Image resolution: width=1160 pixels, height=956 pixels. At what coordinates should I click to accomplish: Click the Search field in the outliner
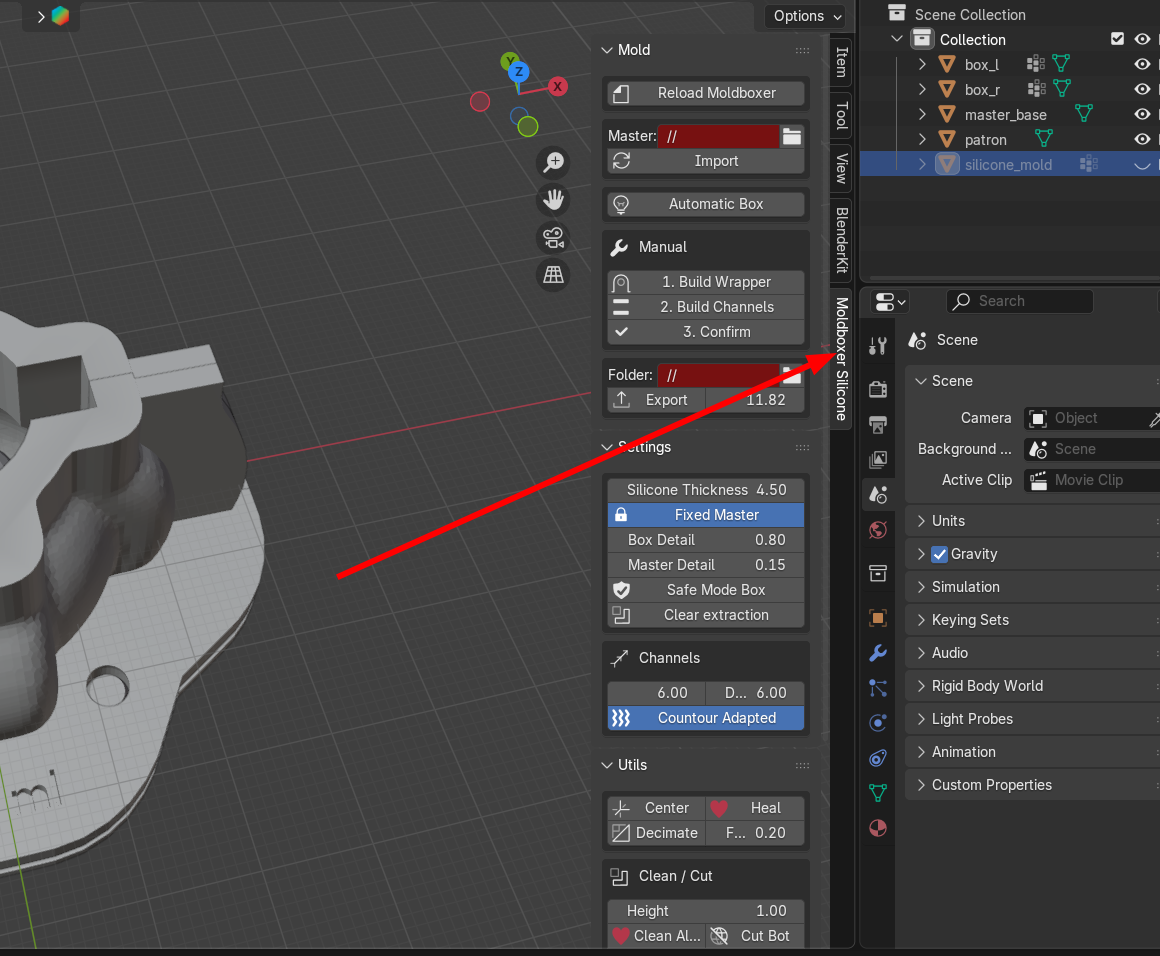[x=1020, y=301]
